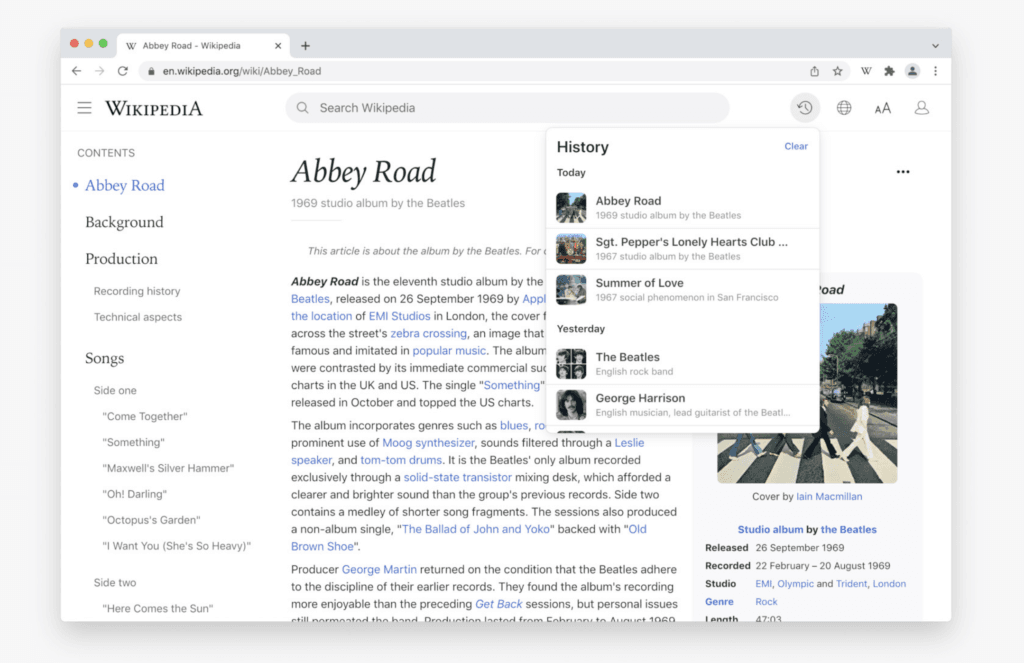
Task: Open the Wikipedia extension icon
Action: click(x=866, y=71)
